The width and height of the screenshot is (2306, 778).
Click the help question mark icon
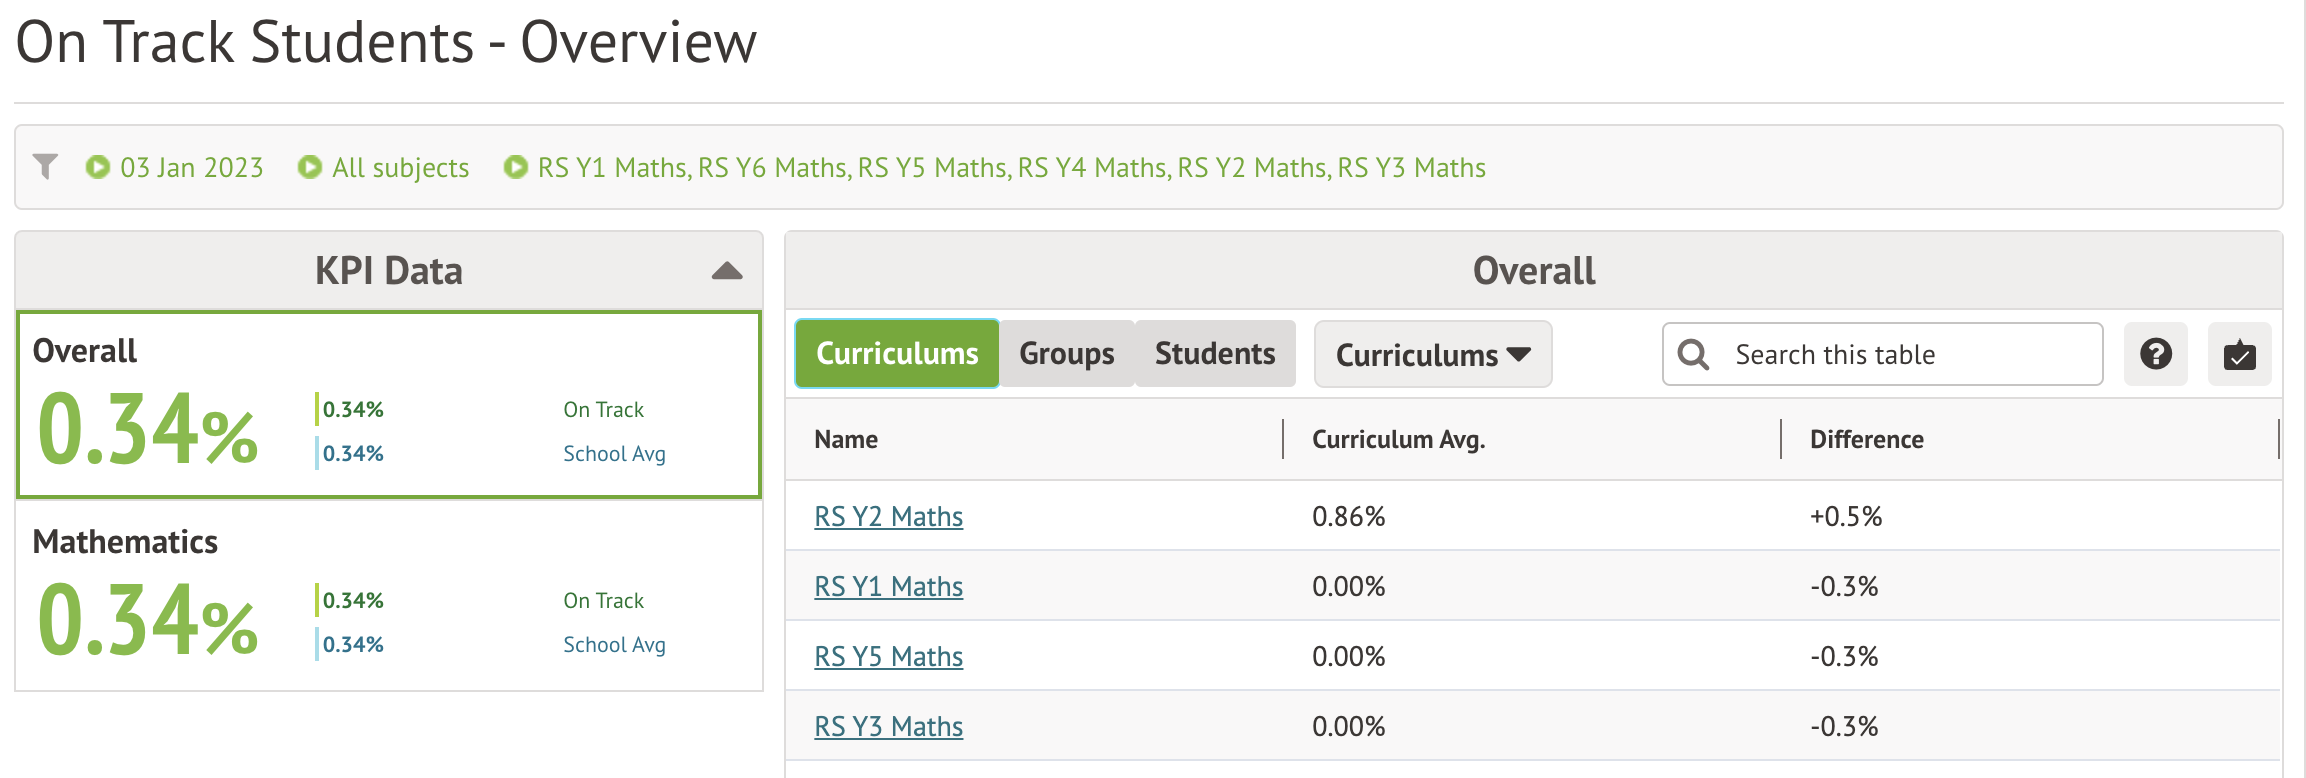[2155, 354]
